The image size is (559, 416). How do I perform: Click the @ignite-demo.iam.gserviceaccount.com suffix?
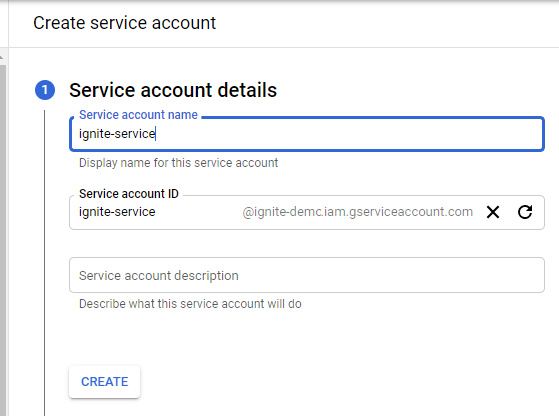[358, 212]
